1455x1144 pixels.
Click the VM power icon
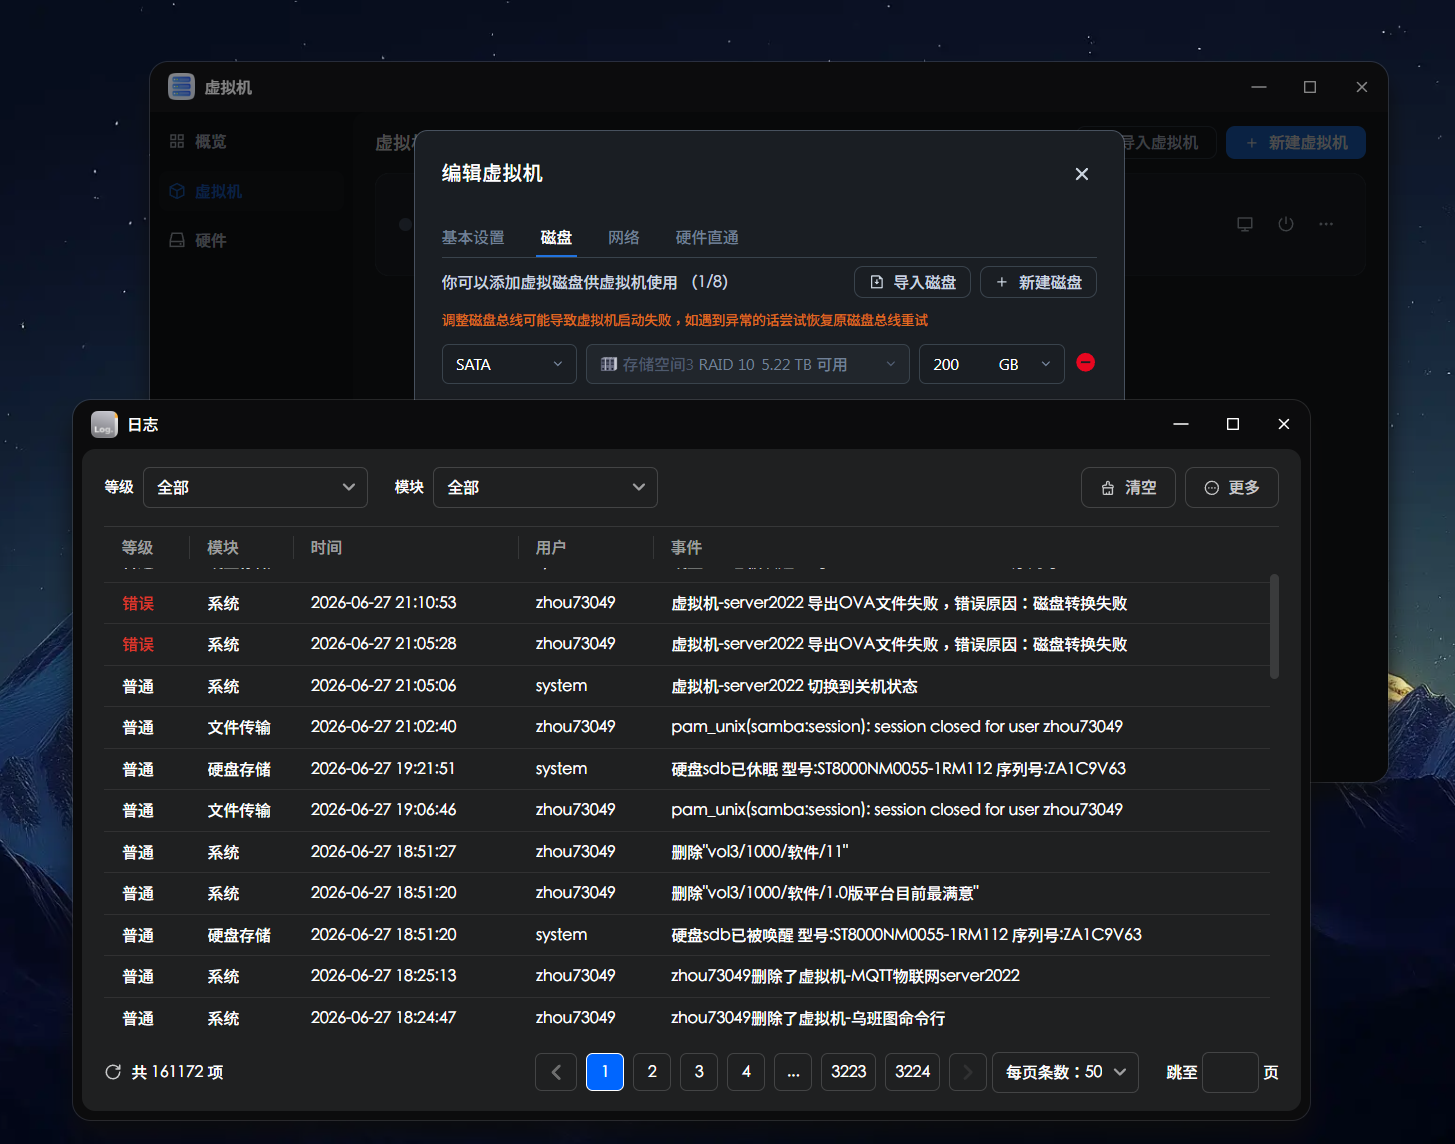pyautogui.click(x=1286, y=224)
